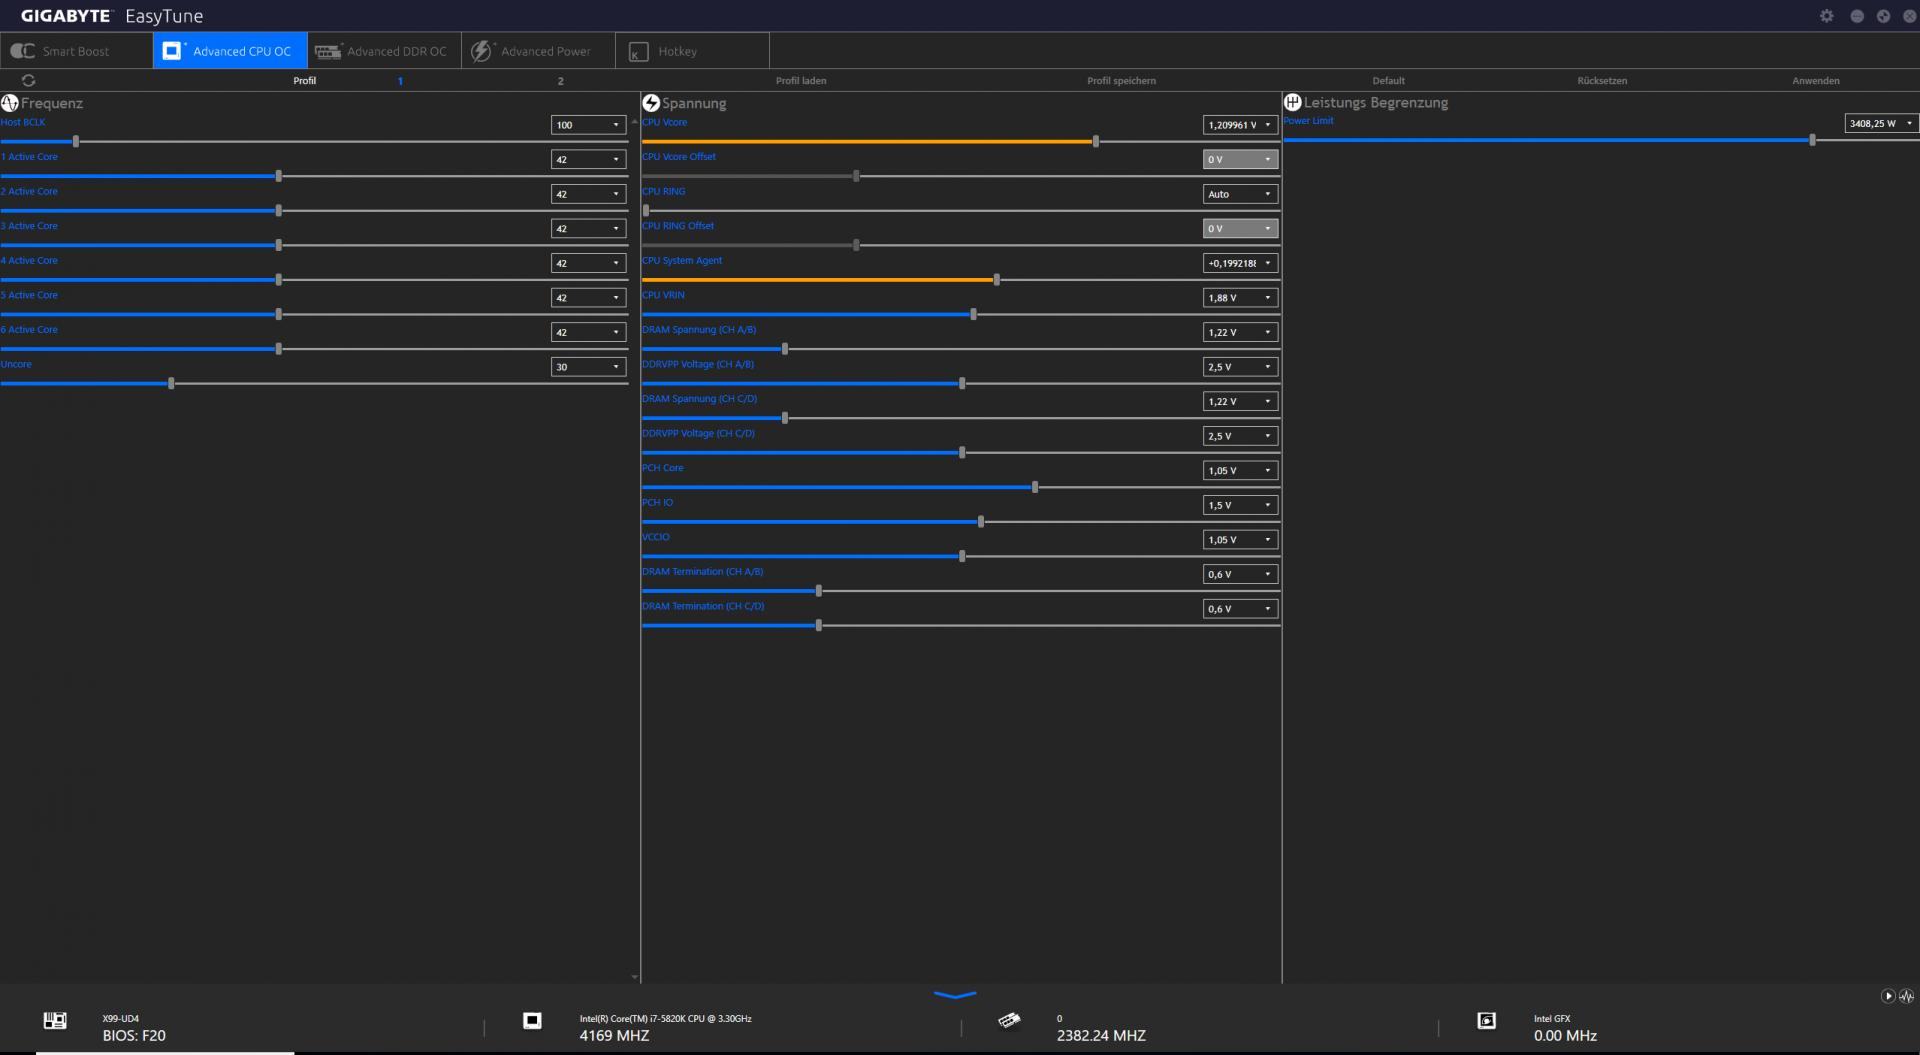Open DDRVPP Voltage (CH C/D) dropdown
Screen dimensions: 1920x1055
(x=1240, y=436)
